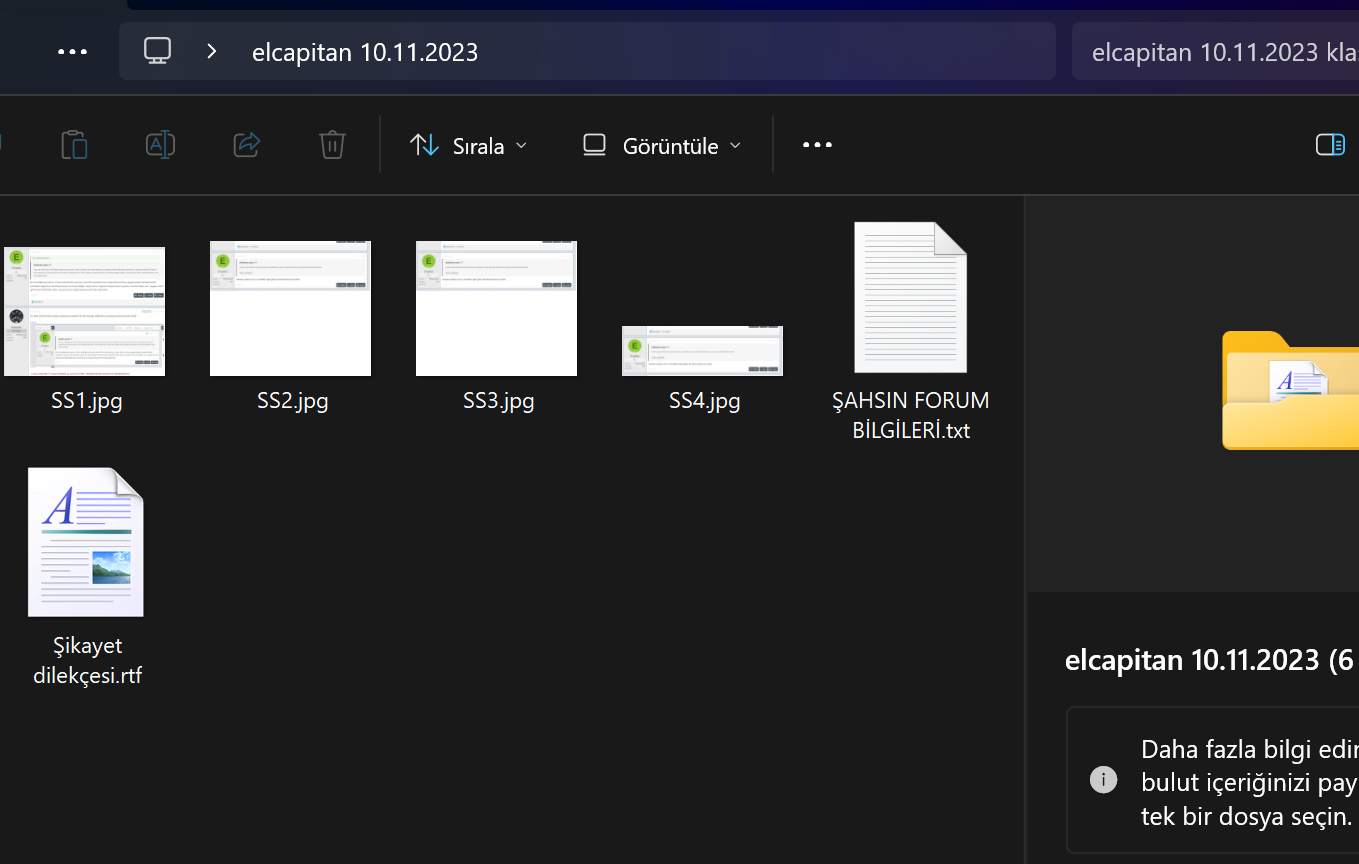Click the computer icon in address bar

pos(157,51)
